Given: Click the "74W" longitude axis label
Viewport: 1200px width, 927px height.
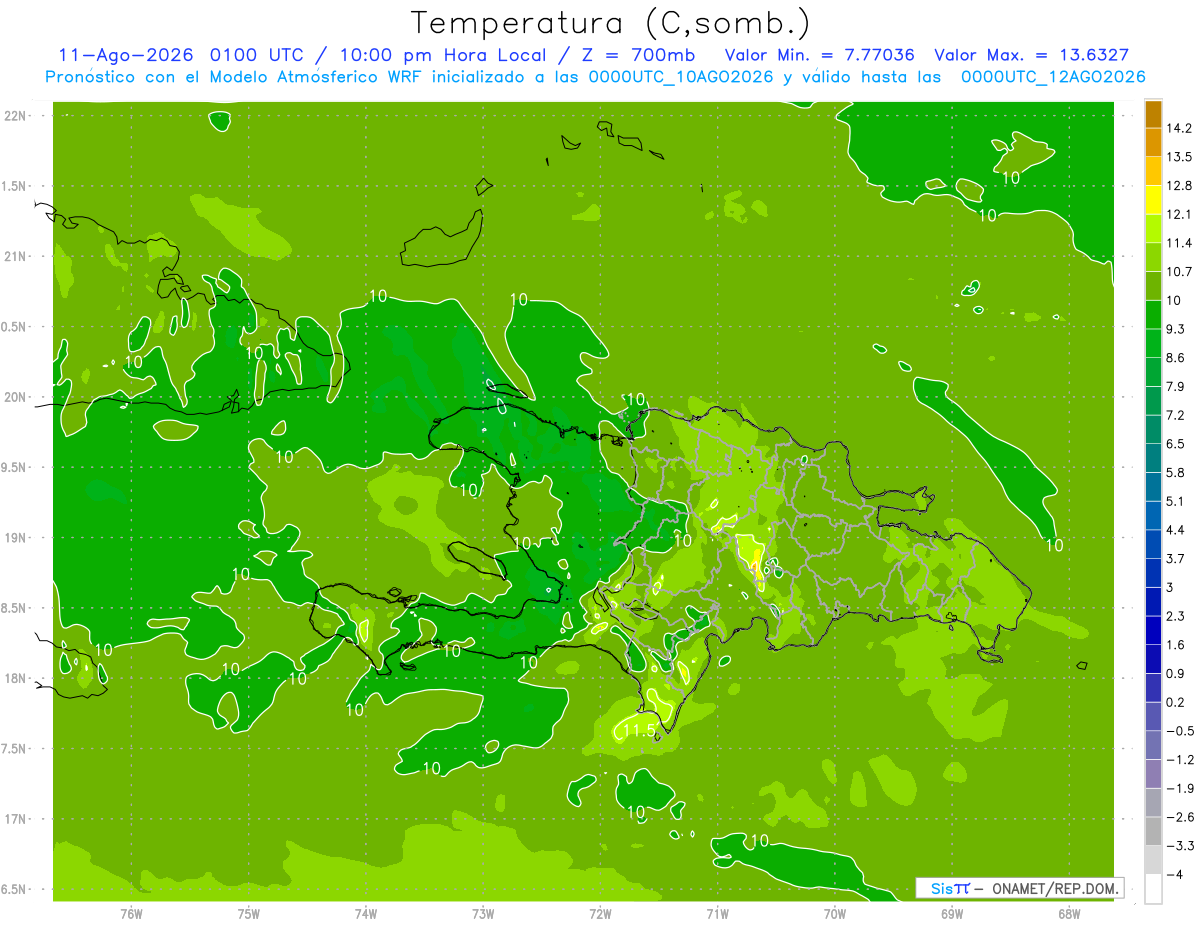Looking at the screenshot, I should point(366,913).
